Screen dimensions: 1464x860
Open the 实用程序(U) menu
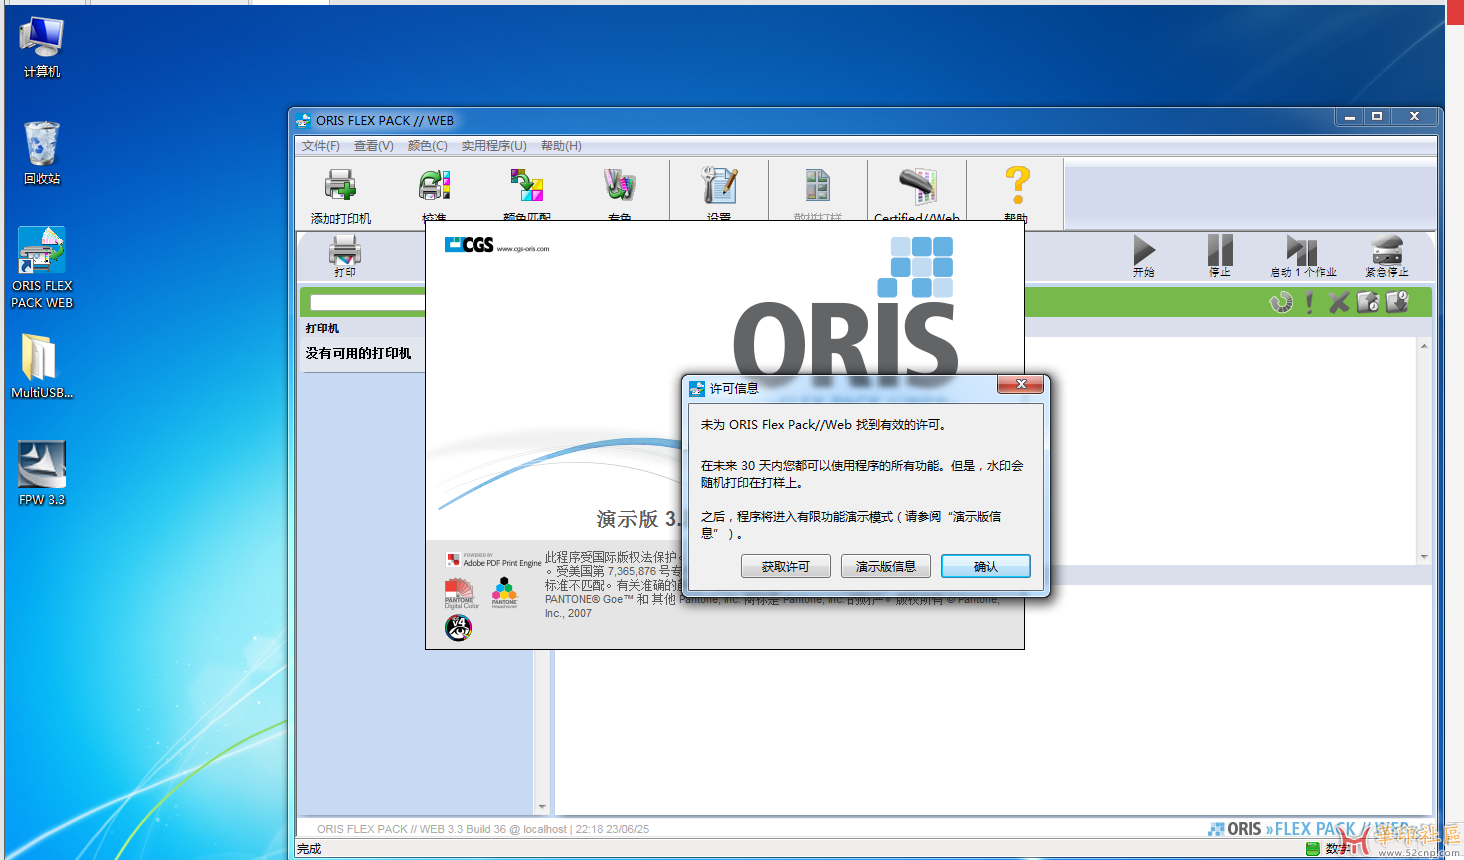click(494, 146)
